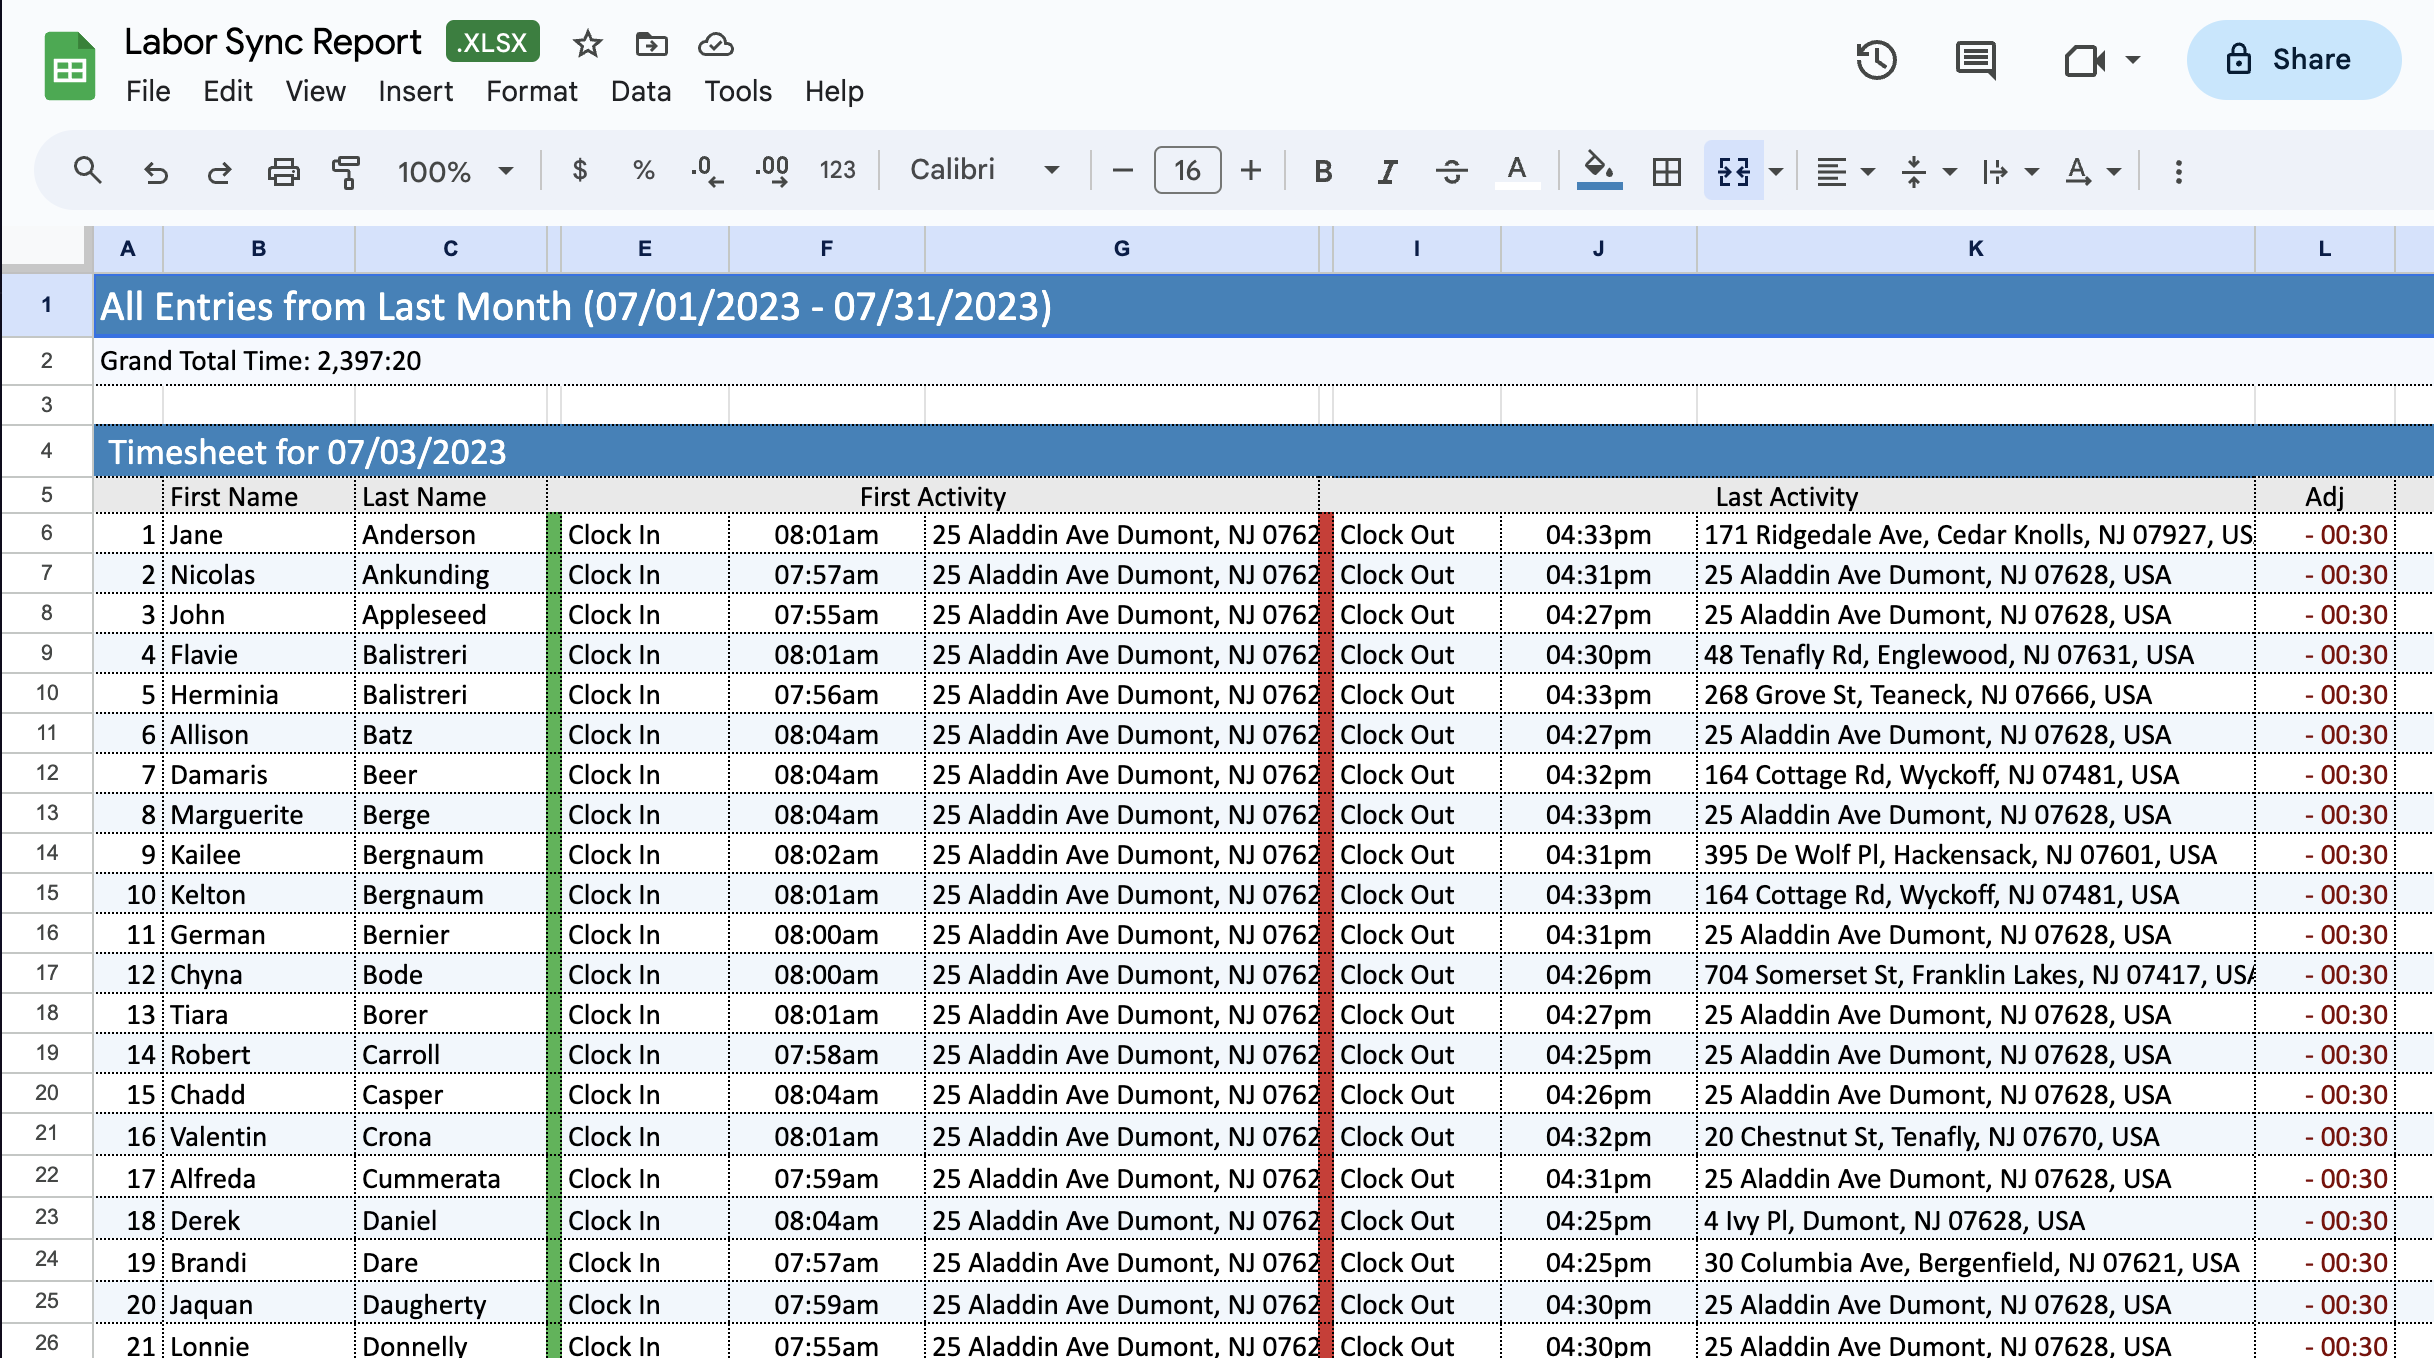The height and width of the screenshot is (1358, 2434).
Task: Expand the merge cells type dropdown arrow
Action: click(1776, 172)
